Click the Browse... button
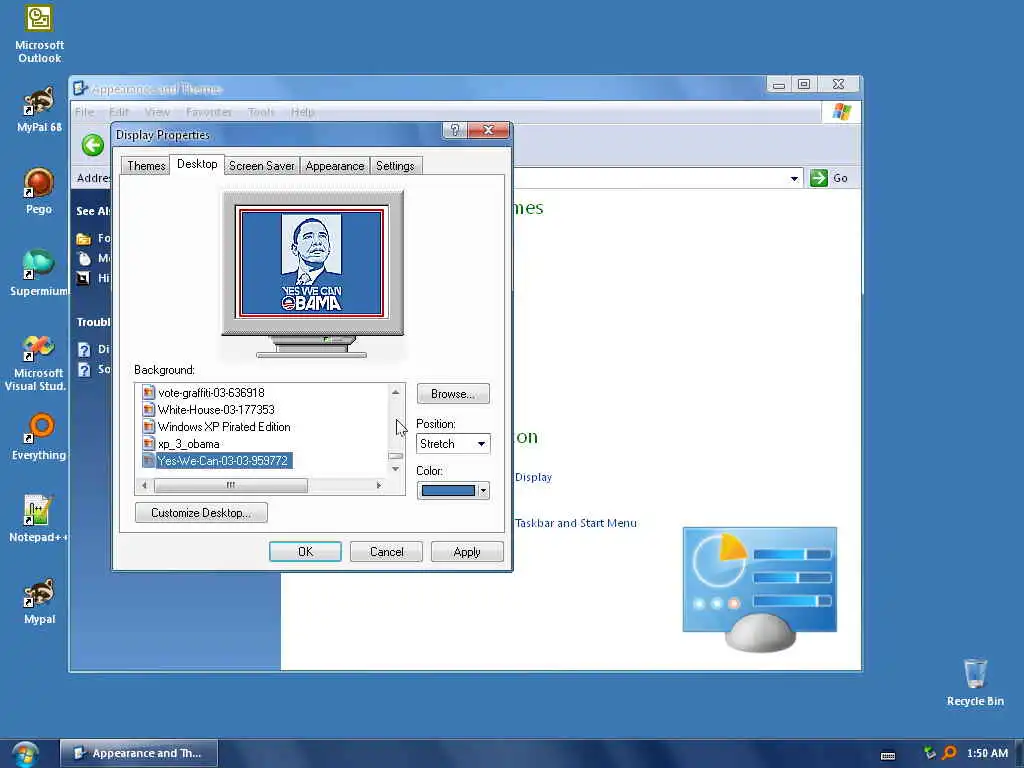 [x=453, y=394]
